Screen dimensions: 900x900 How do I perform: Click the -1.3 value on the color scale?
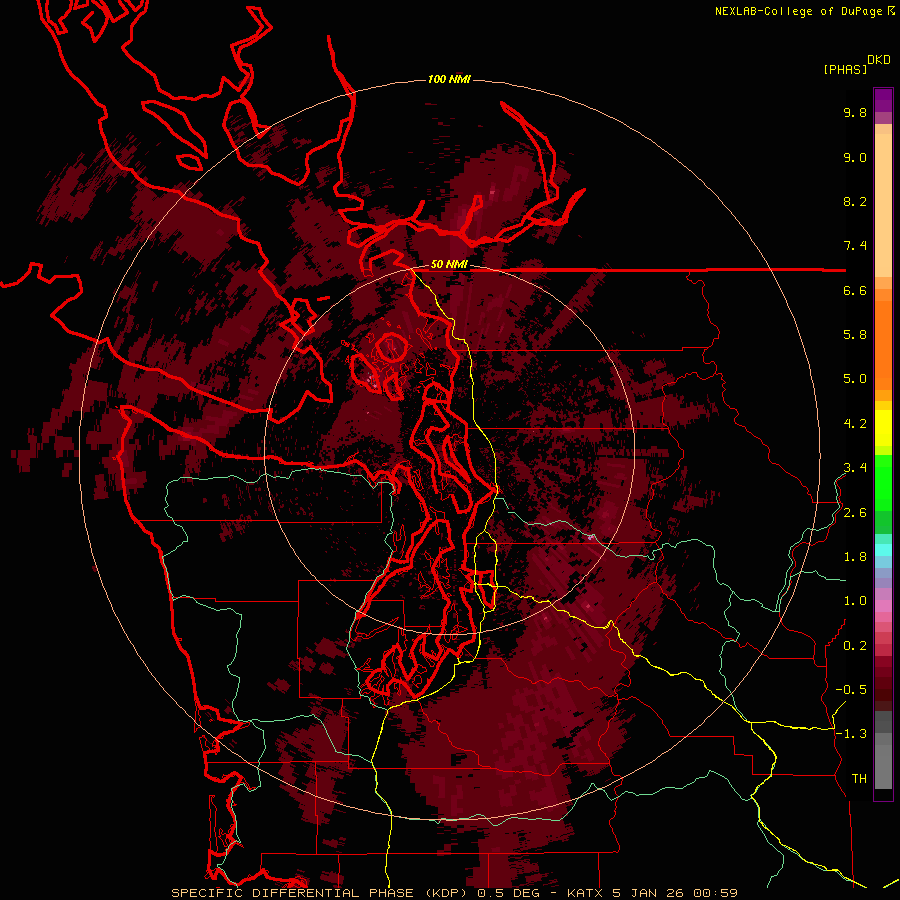[851, 734]
